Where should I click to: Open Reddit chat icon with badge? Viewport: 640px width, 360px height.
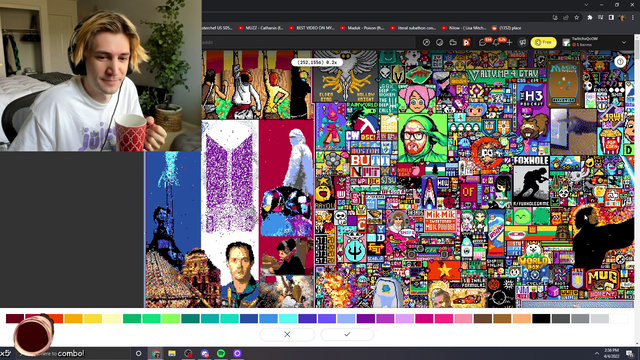tap(483, 43)
